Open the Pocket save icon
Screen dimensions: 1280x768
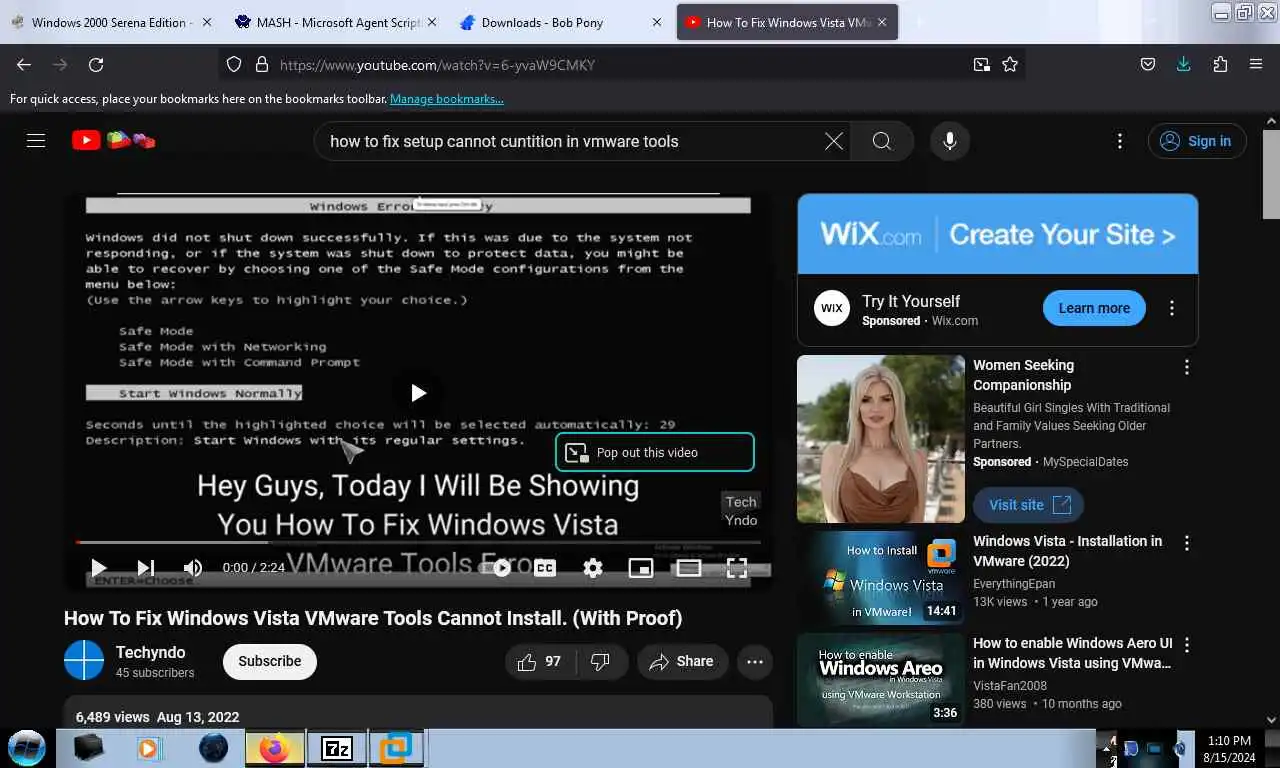[1148, 64]
